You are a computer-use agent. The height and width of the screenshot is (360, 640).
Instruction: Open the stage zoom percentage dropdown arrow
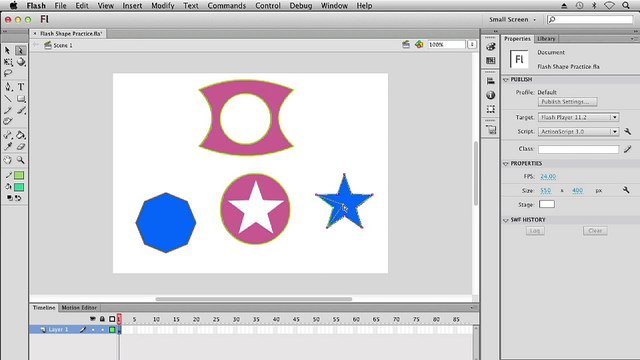click(472, 44)
